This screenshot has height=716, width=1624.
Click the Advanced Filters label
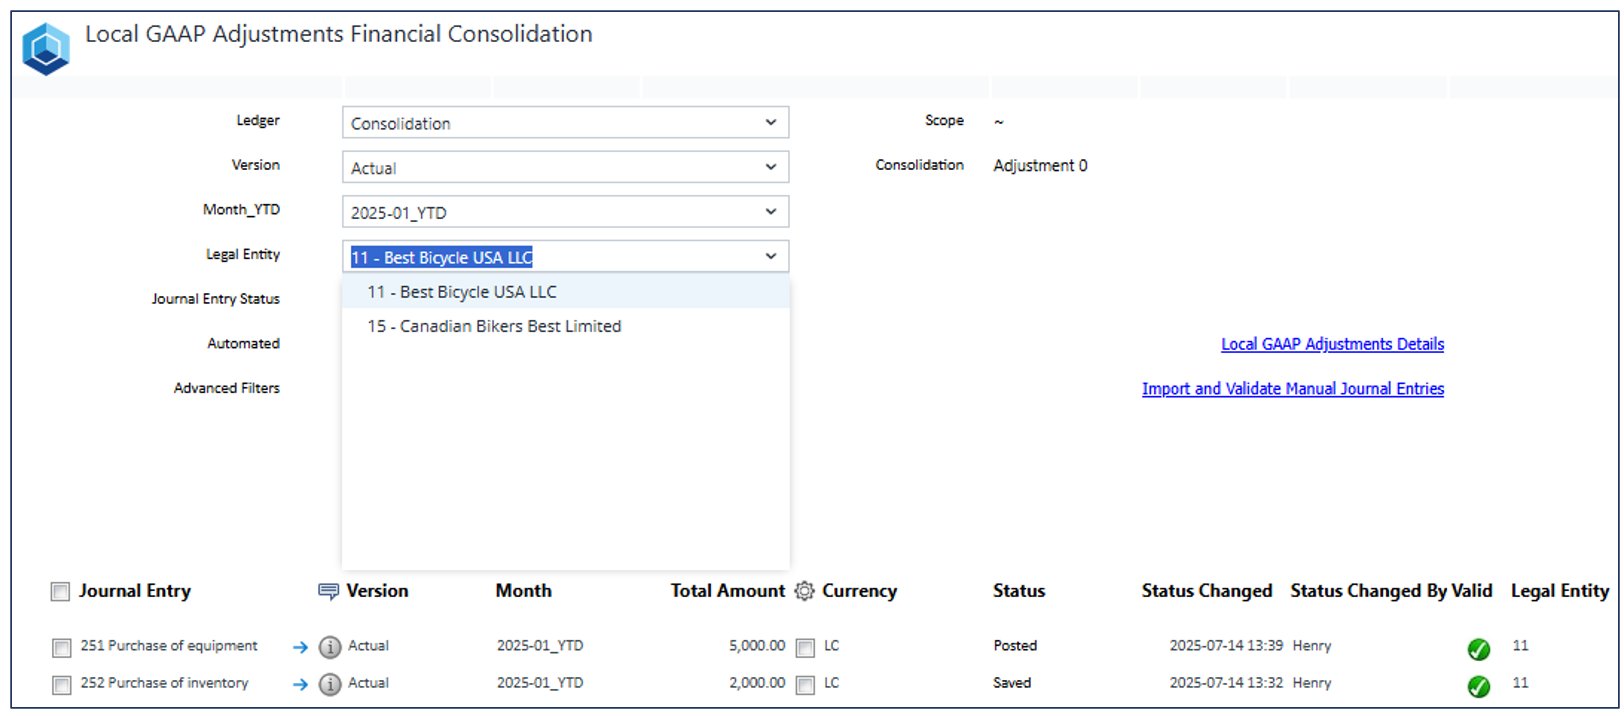point(227,388)
